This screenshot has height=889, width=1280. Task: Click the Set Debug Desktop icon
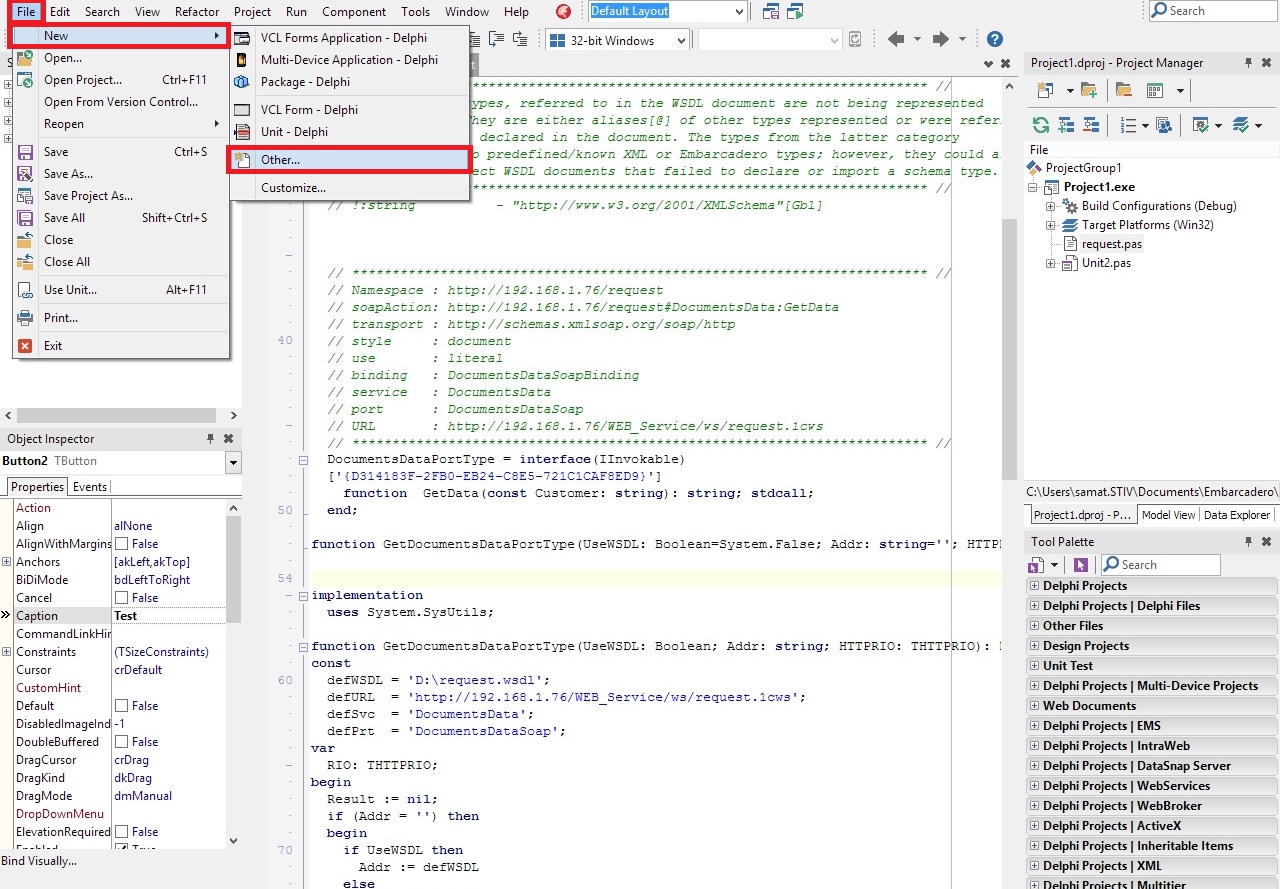click(795, 11)
